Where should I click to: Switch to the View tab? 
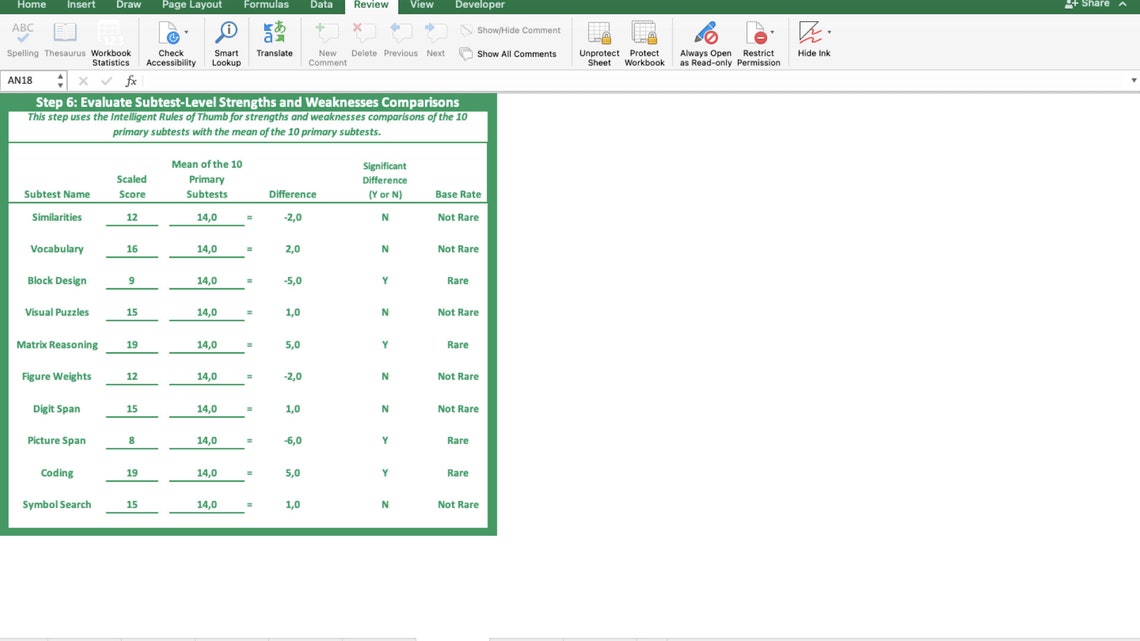click(420, 5)
